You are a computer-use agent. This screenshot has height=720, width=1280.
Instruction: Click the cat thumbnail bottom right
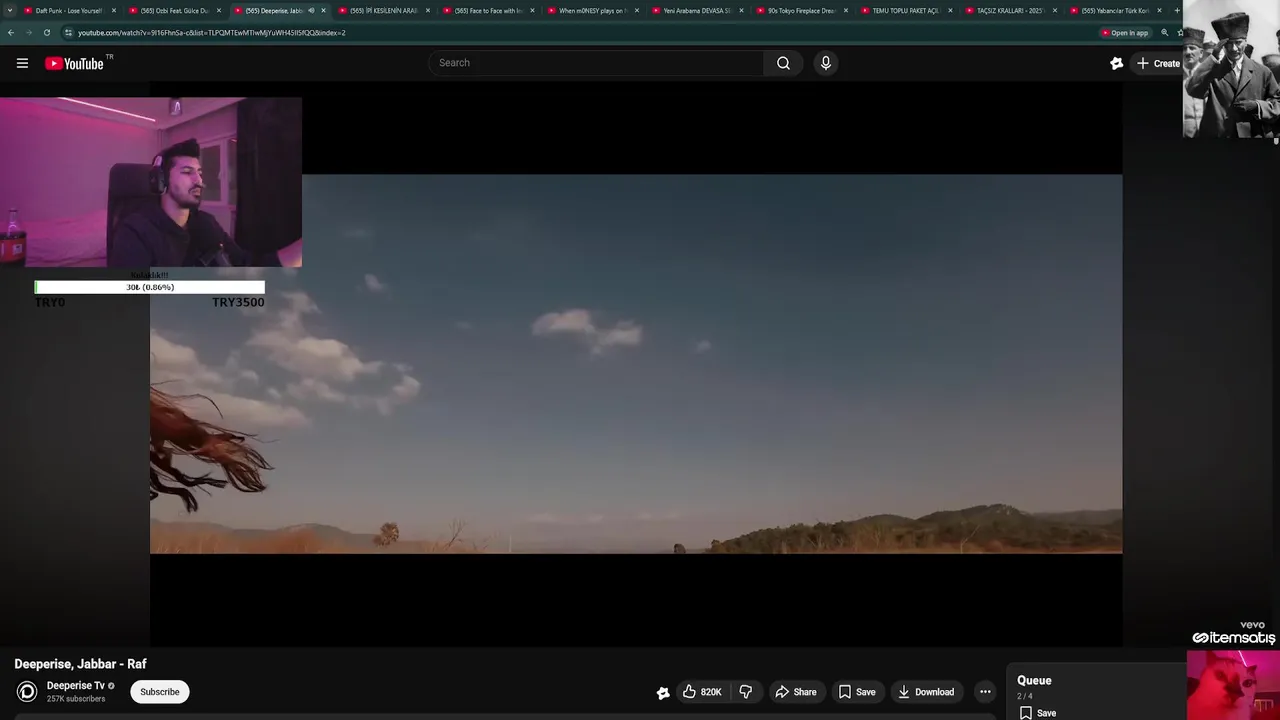point(1233,685)
